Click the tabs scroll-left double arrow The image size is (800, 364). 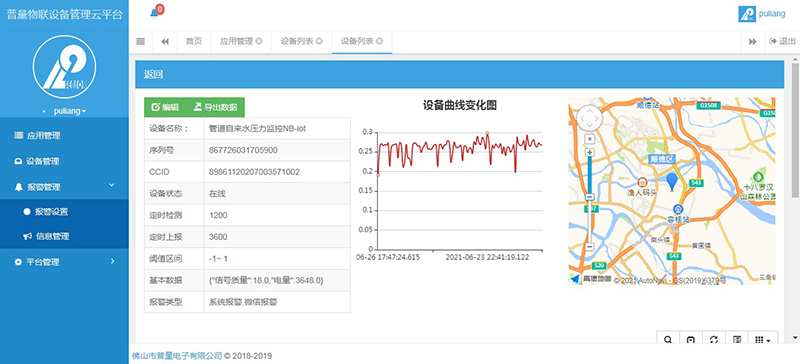click(165, 41)
